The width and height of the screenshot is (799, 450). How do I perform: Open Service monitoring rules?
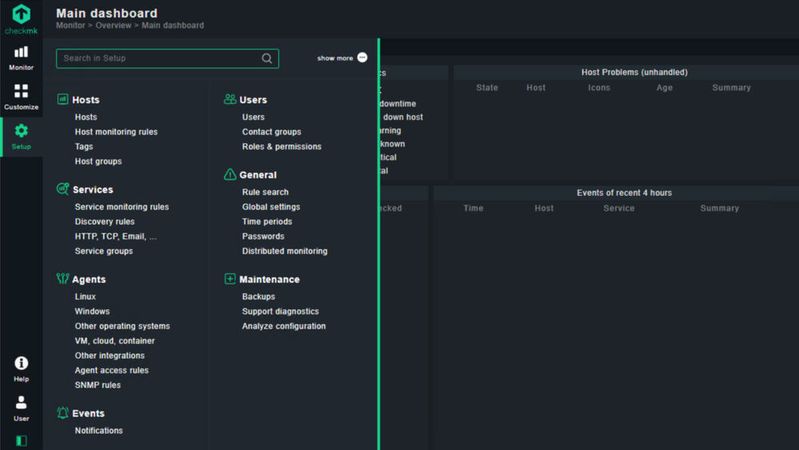point(122,207)
